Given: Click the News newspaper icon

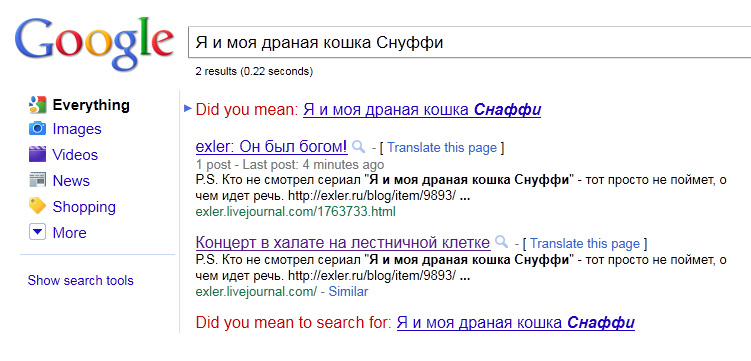Looking at the screenshot, I should [37, 180].
